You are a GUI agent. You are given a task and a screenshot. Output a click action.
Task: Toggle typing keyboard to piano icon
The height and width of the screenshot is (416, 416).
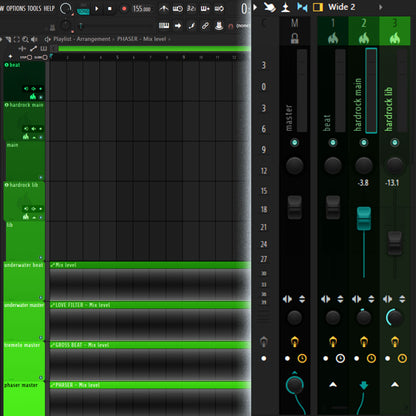point(164,25)
